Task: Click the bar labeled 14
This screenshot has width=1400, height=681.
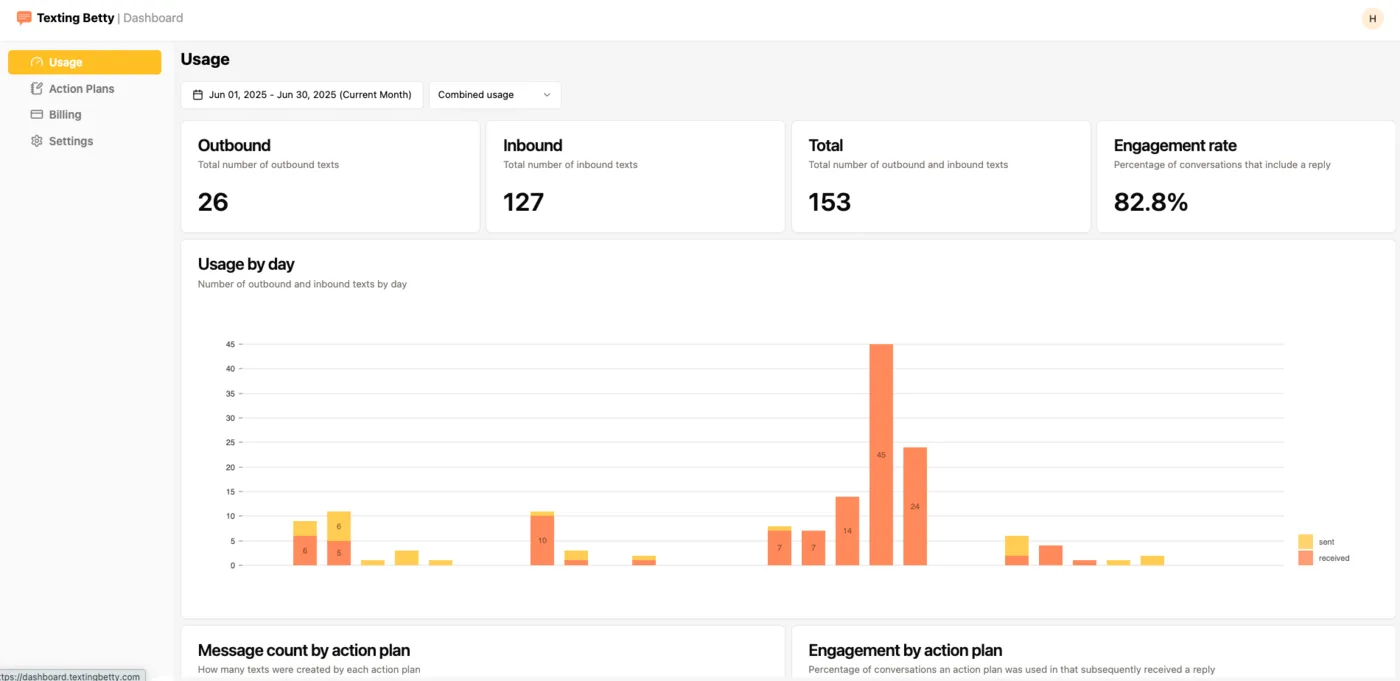Action: click(x=847, y=531)
